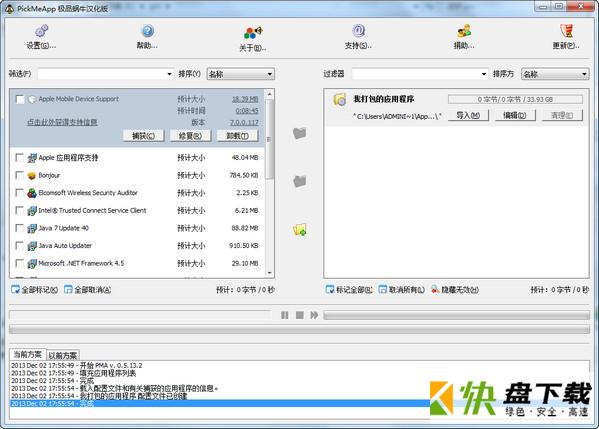The height and width of the screenshot is (429, 599).
Task: Click the PickMeApp title bar icon
Action: [10, 9]
